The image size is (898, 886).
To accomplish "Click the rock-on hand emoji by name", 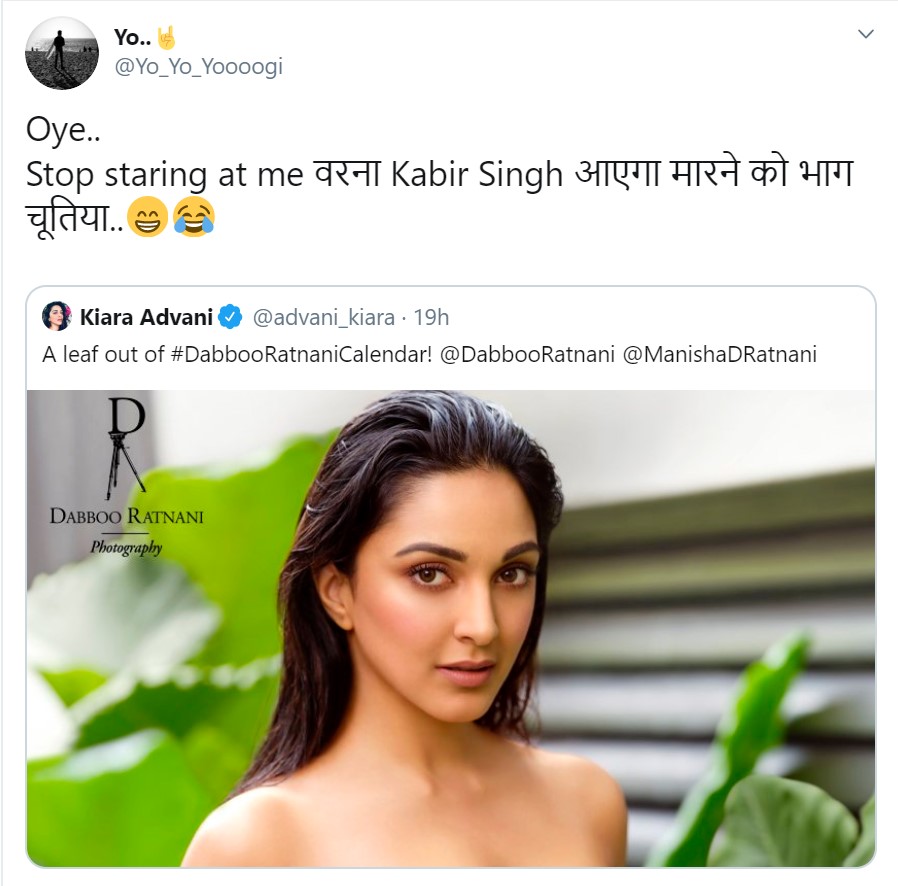I will [166, 38].
